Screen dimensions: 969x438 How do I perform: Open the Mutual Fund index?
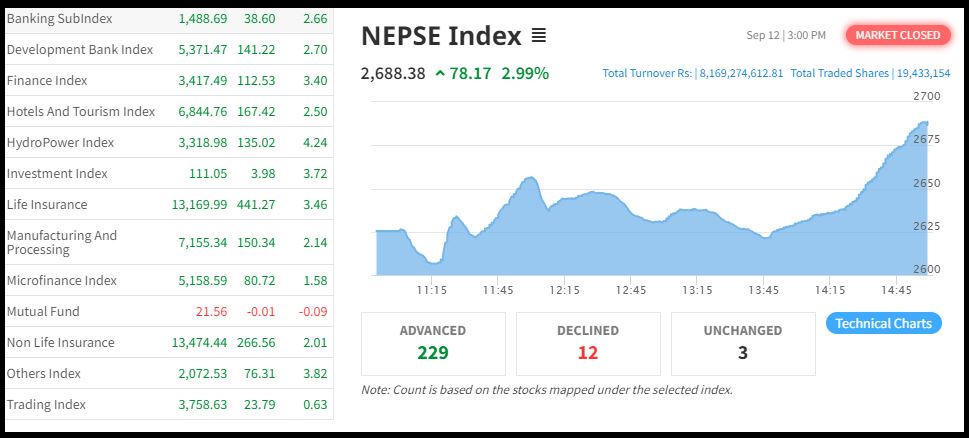(43, 311)
